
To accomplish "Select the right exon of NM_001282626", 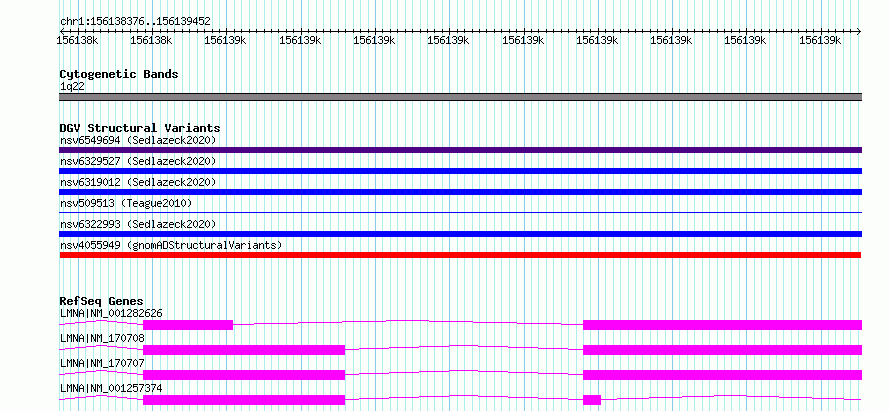I will 723,325.
